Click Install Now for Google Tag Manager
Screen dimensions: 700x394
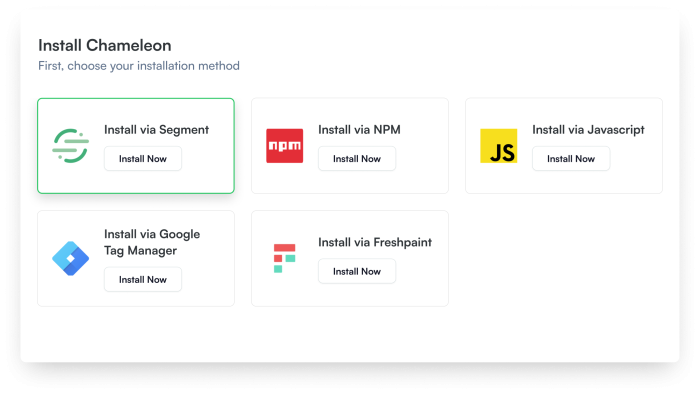click(143, 279)
